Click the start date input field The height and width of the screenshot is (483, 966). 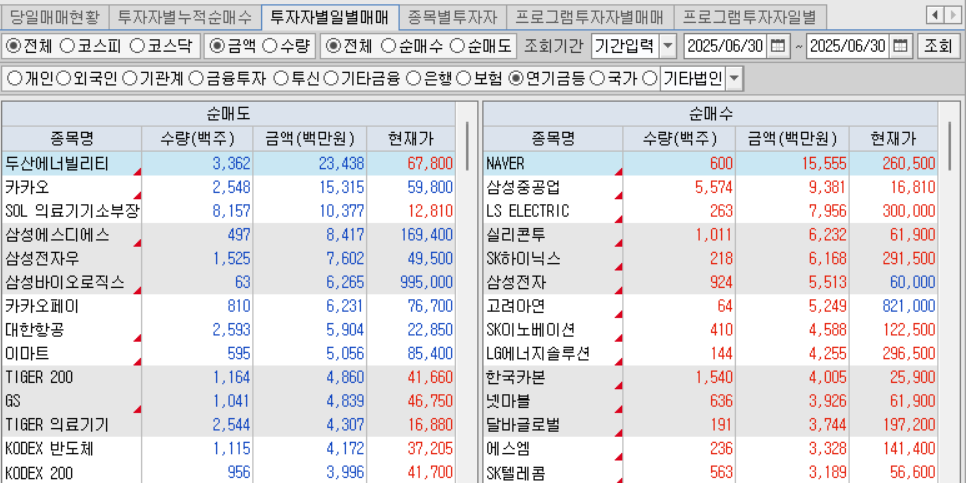(726, 46)
